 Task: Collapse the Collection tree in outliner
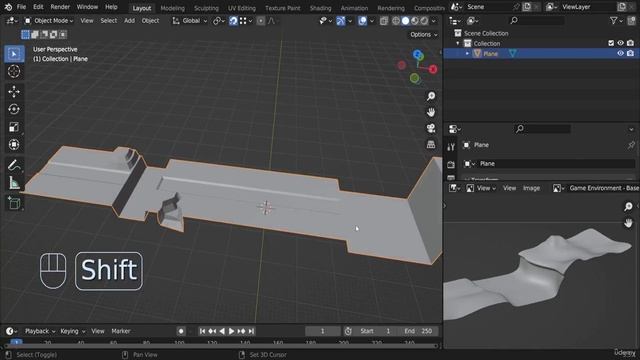[458, 43]
